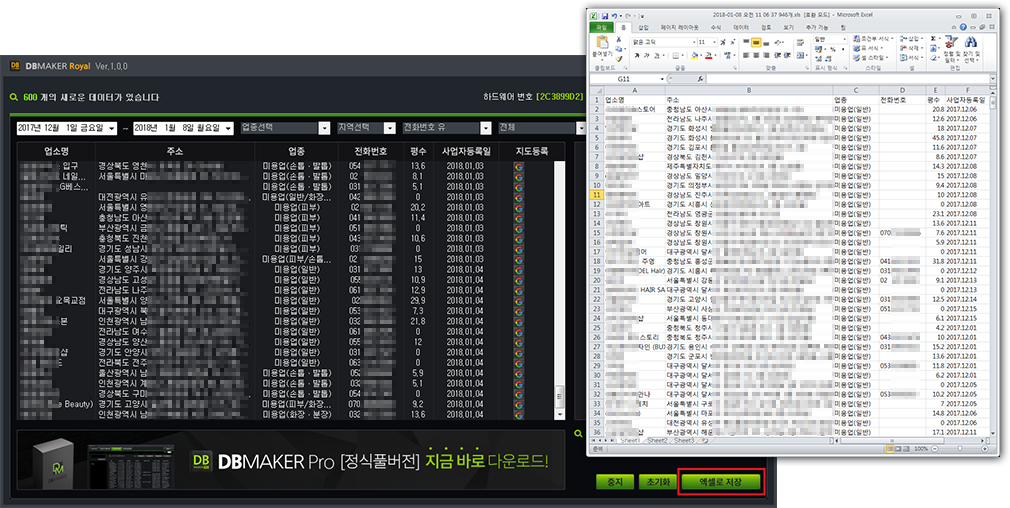The image size is (1010, 508).
Task: Click the Find and Select binoculars icon
Action: pyautogui.click(x=971, y=43)
